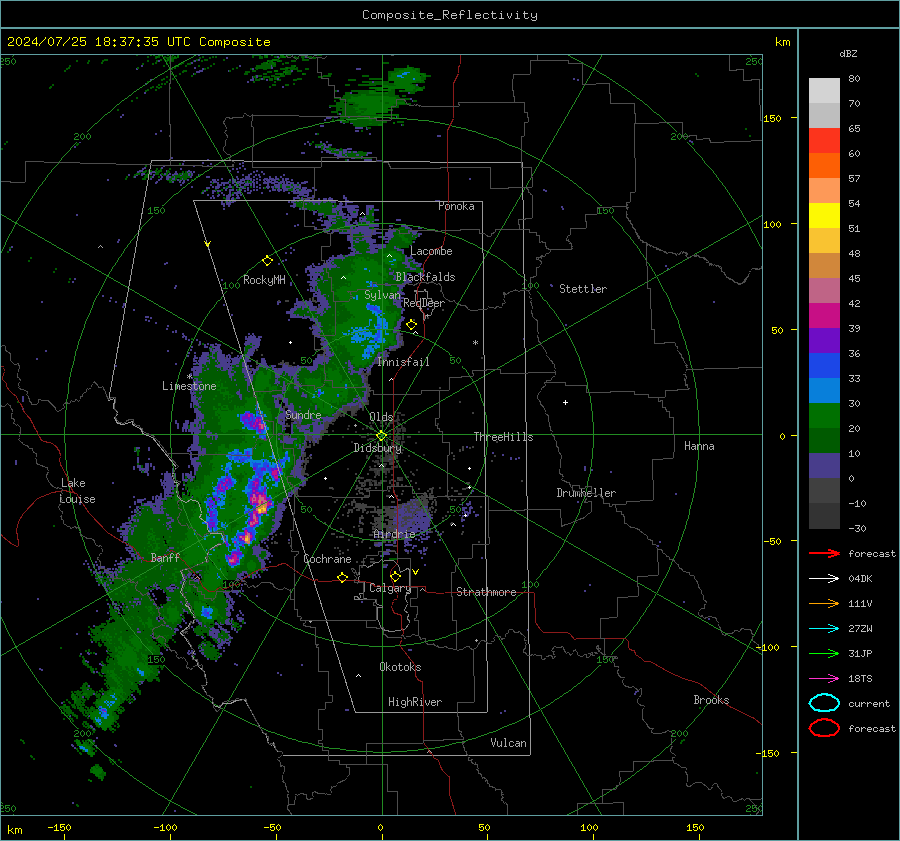The image size is (900, 841).
Task: Click the cyan current ellipse icon
Action: pyautogui.click(x=824, y=703)
